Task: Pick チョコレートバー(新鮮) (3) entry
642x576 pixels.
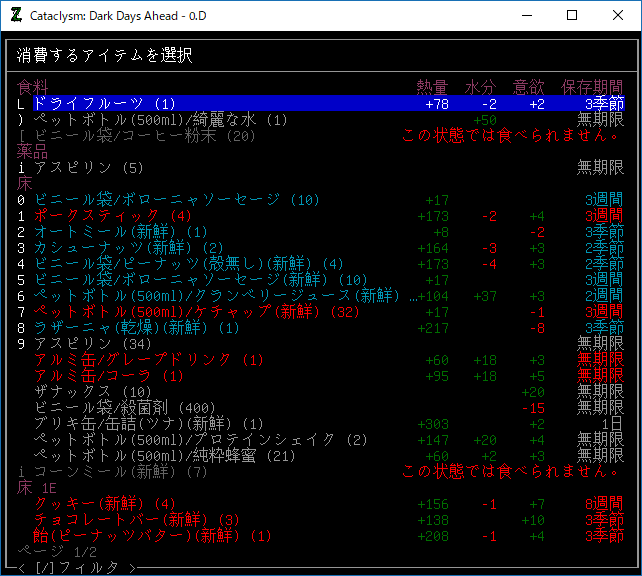Action: 136,520
